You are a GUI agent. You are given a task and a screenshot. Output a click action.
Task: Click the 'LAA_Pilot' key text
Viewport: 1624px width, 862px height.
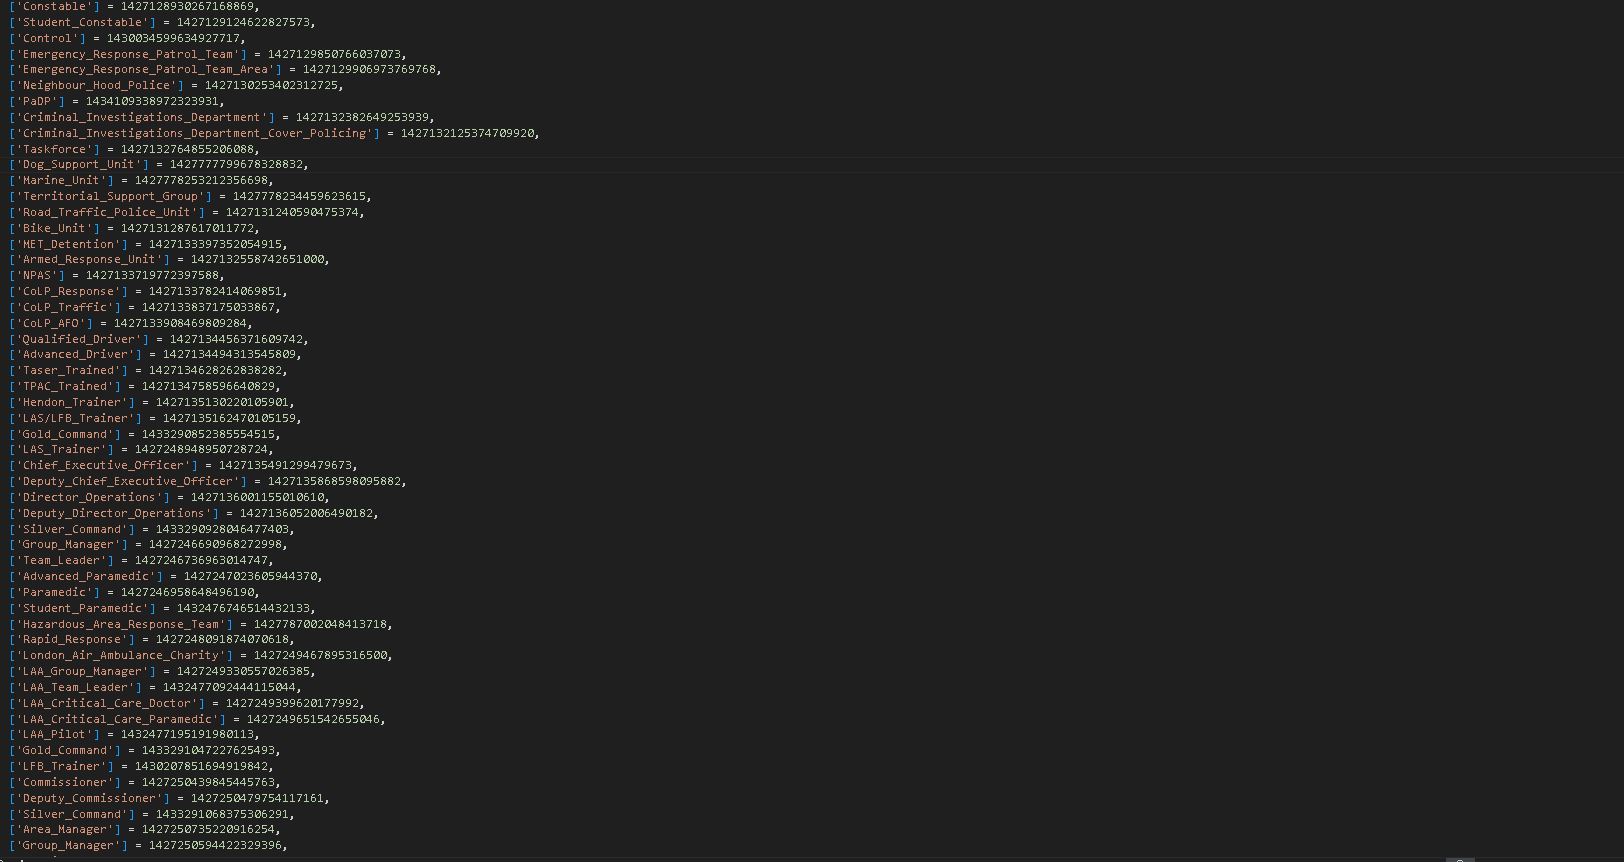coord(54,735)
